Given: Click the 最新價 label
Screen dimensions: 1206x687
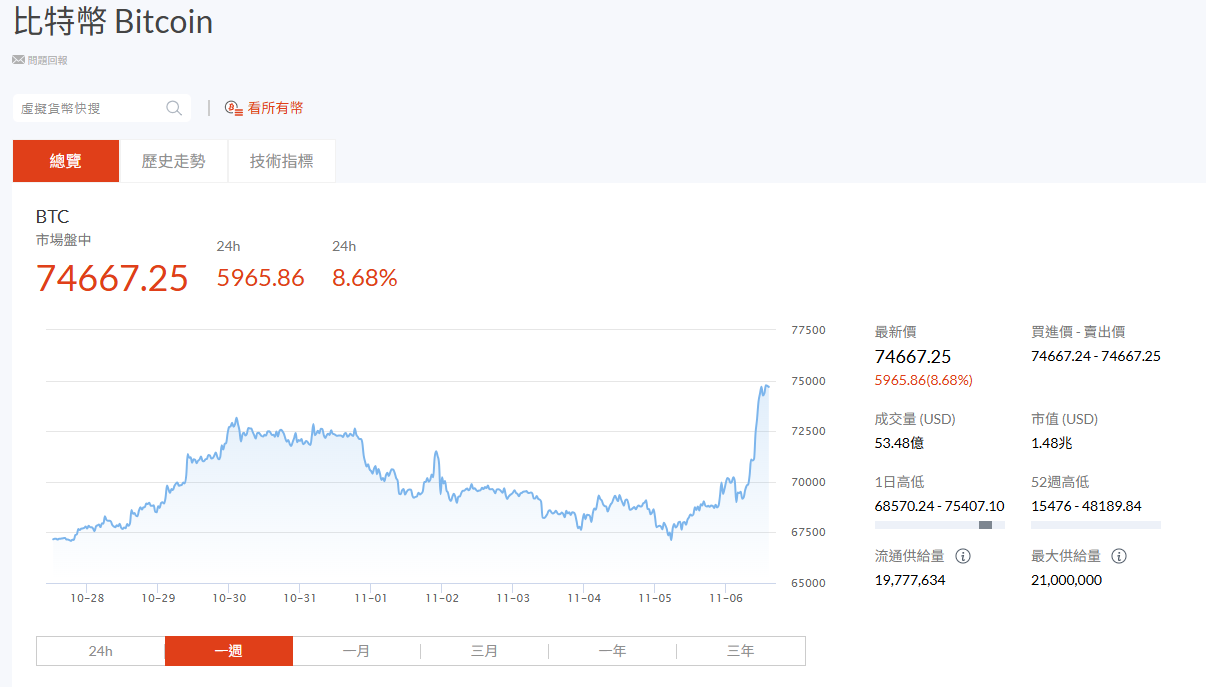Looking at the screenshot, I should [896, 332].
